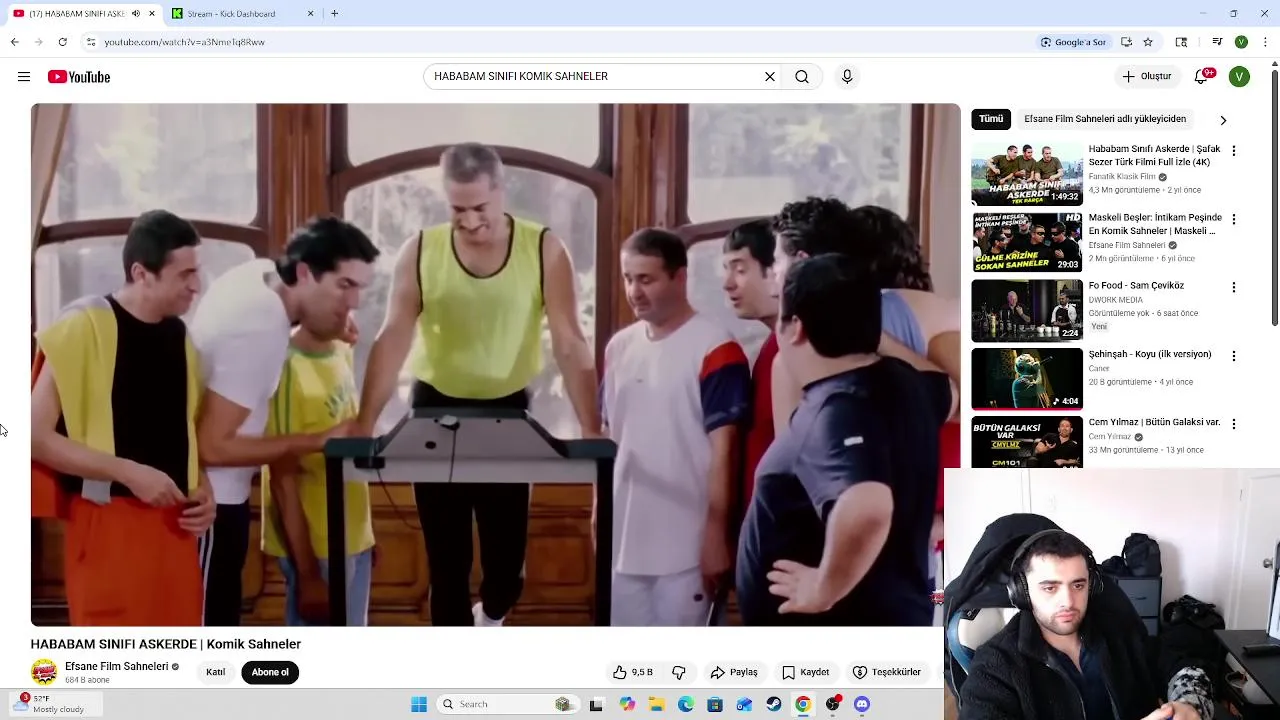The width and height of the screenshot is (1280, 720).
Task: More options for Maskeli Beşler suggestion
Action: point(1233,219)
